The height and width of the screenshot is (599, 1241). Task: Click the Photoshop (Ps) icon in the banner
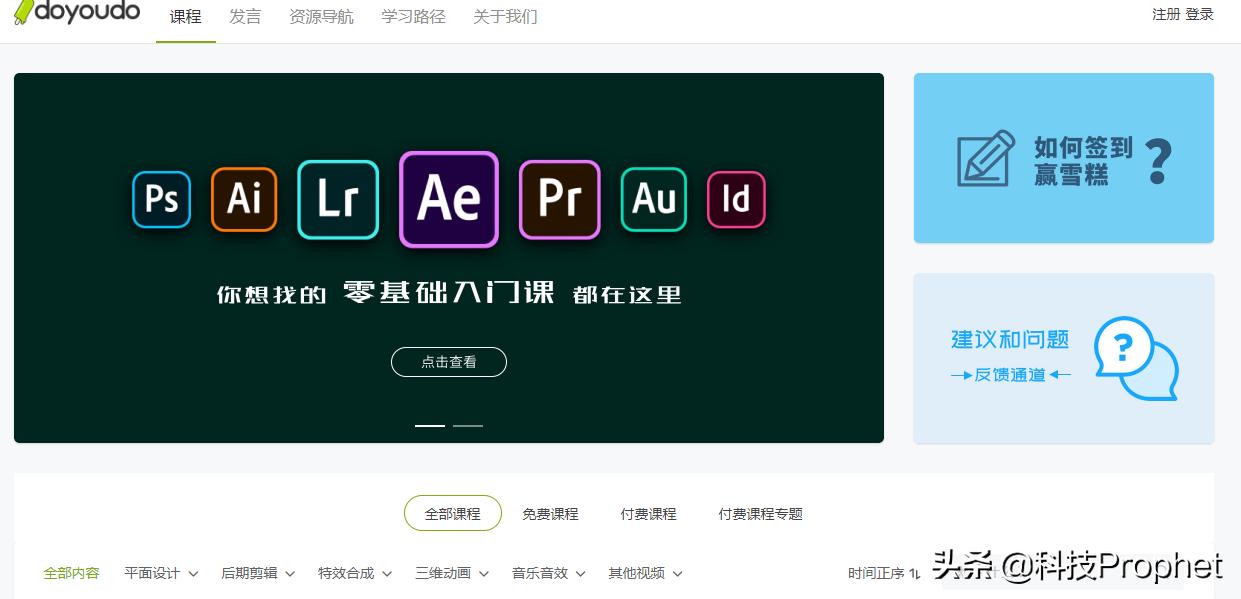coord(161,199)
